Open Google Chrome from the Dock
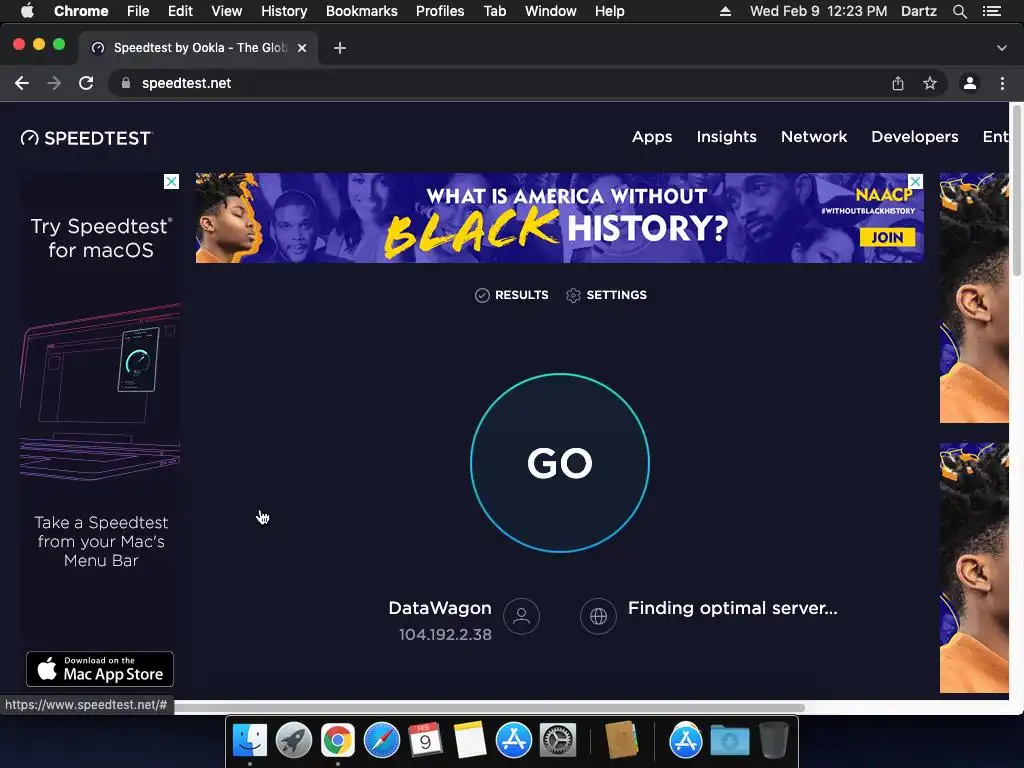This screenshot has height=768, width=1024. [338, 741]
